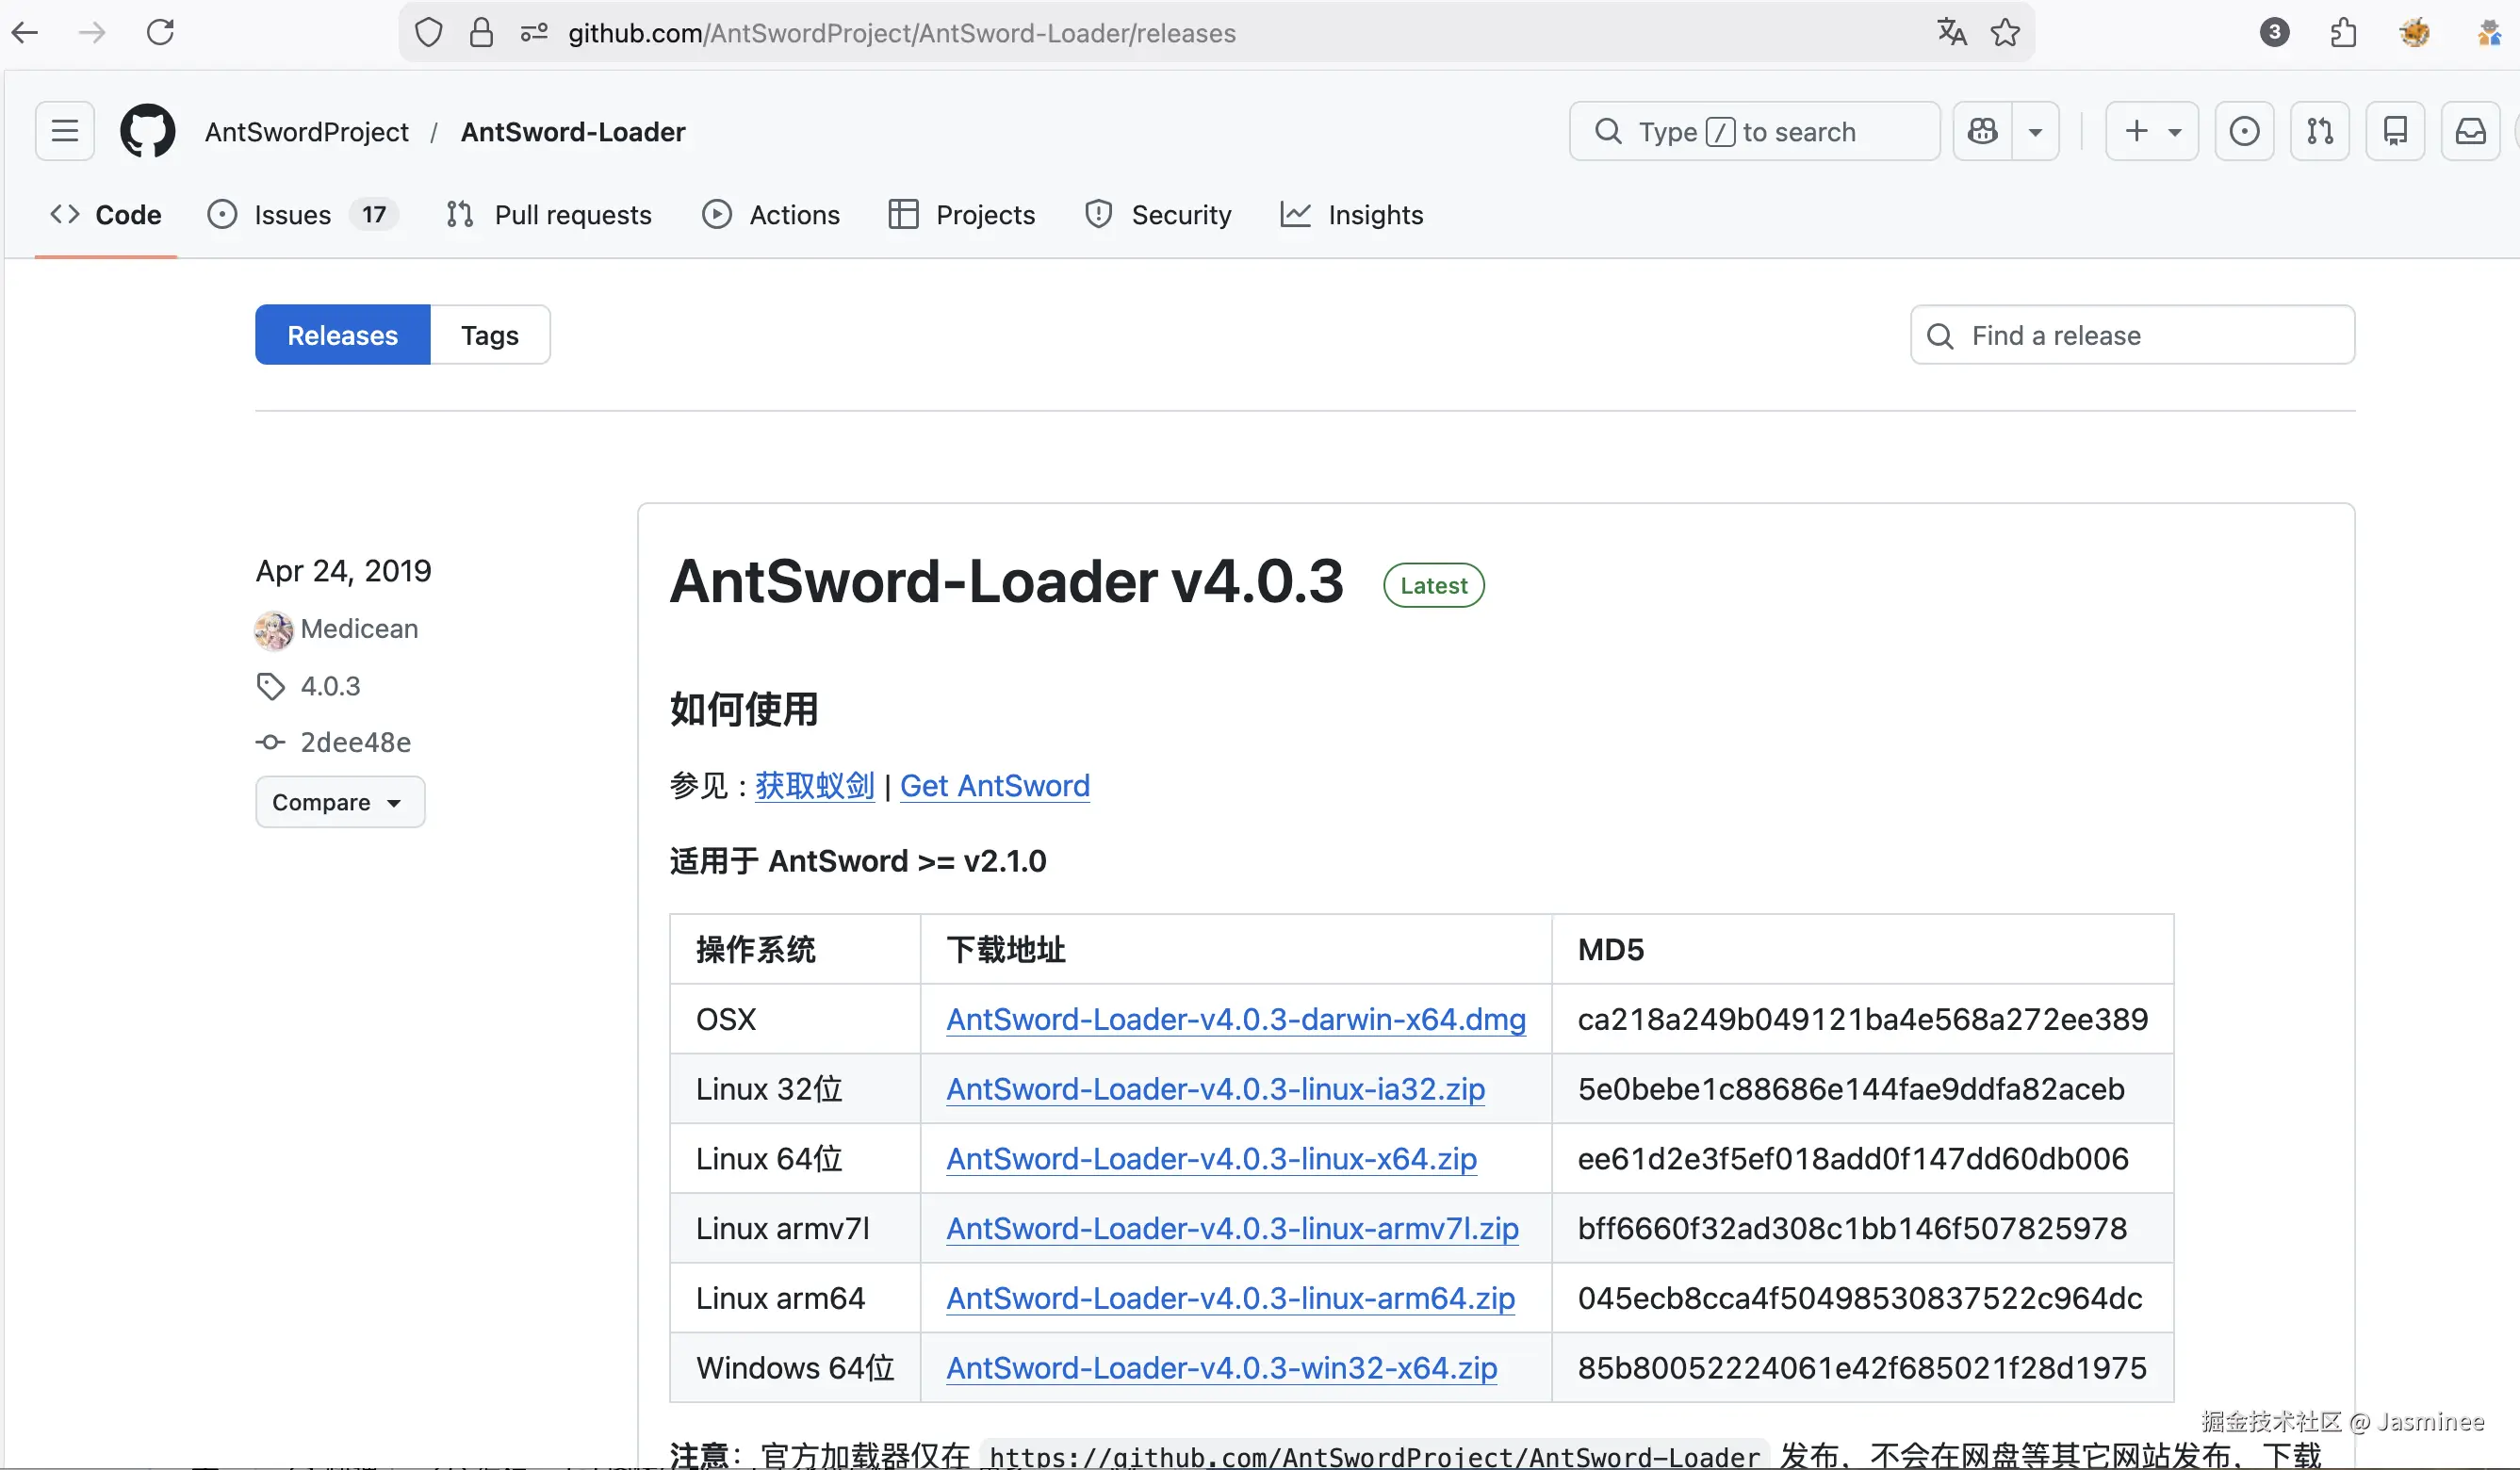This screenshot has height=1470, width=2520.
Task: Expand the Compare dropdown
Action: (x=339, y=802)
